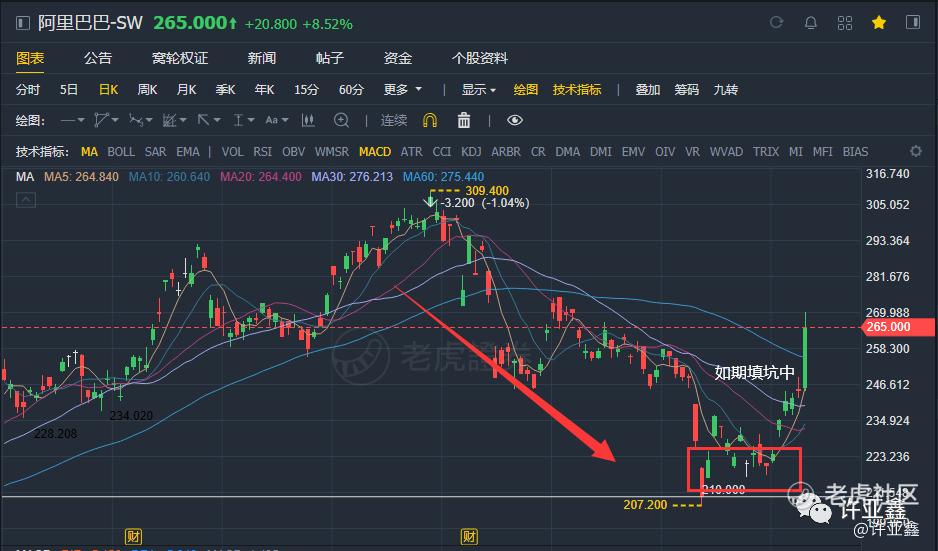Toggle the MA indicator
938x551 pixels.
pyautogui.click(x=89, y=152)
